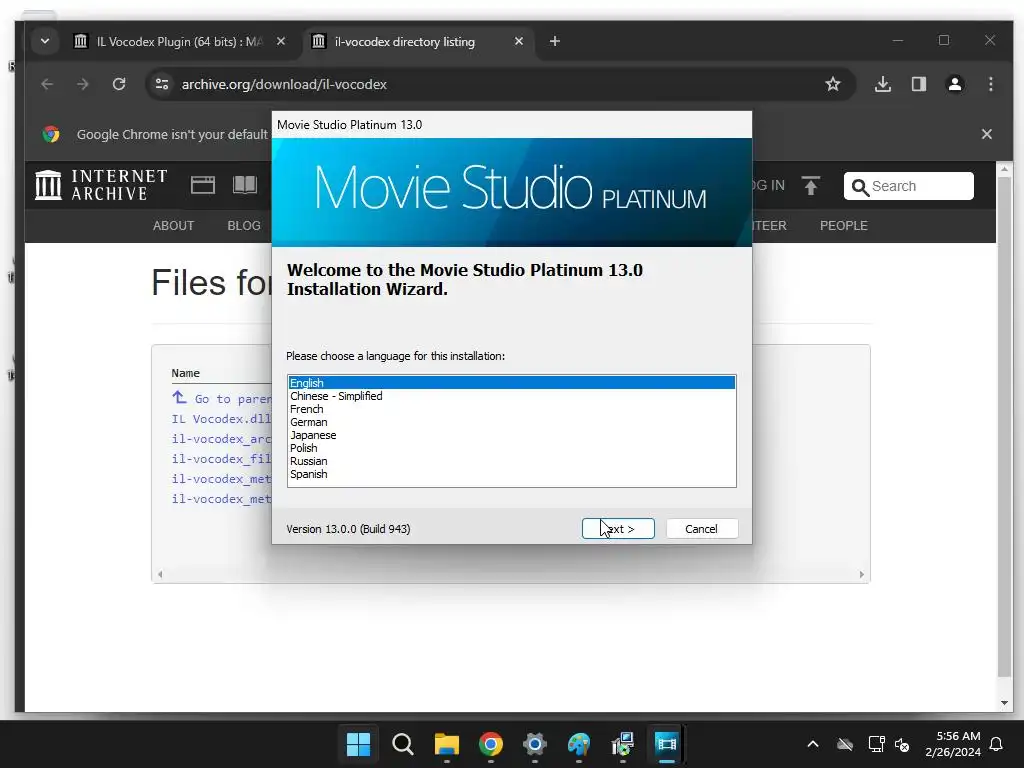The height and width of the screenshot is (768, 1024).
Task: Click the taskbar clock and date
Action: tap(953, 744)
